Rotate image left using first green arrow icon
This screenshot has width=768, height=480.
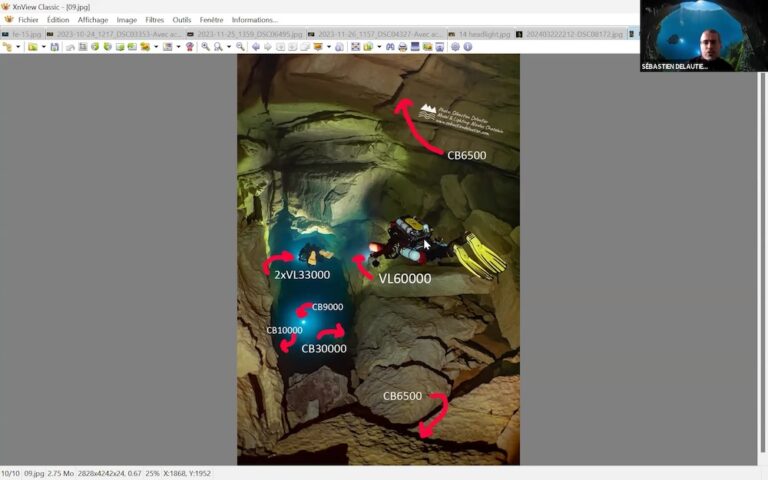click(95, 47)
